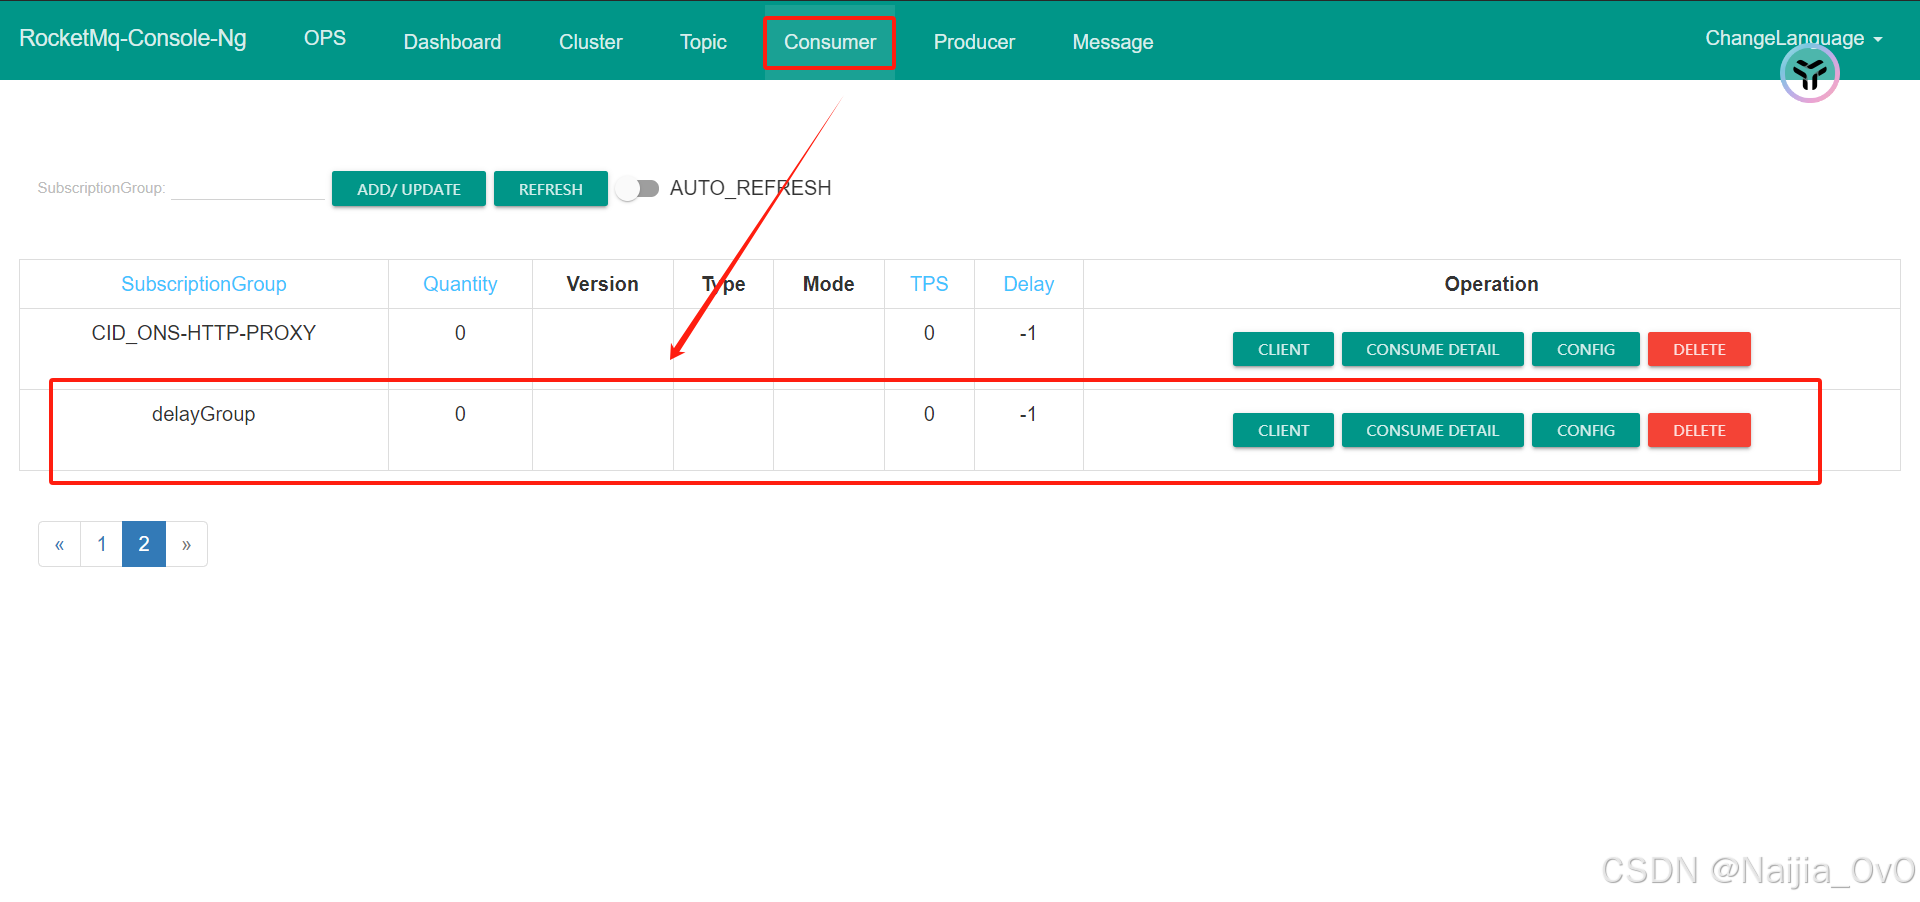
Task: Open the round floating assistant icon
Action: [1809, 73]
